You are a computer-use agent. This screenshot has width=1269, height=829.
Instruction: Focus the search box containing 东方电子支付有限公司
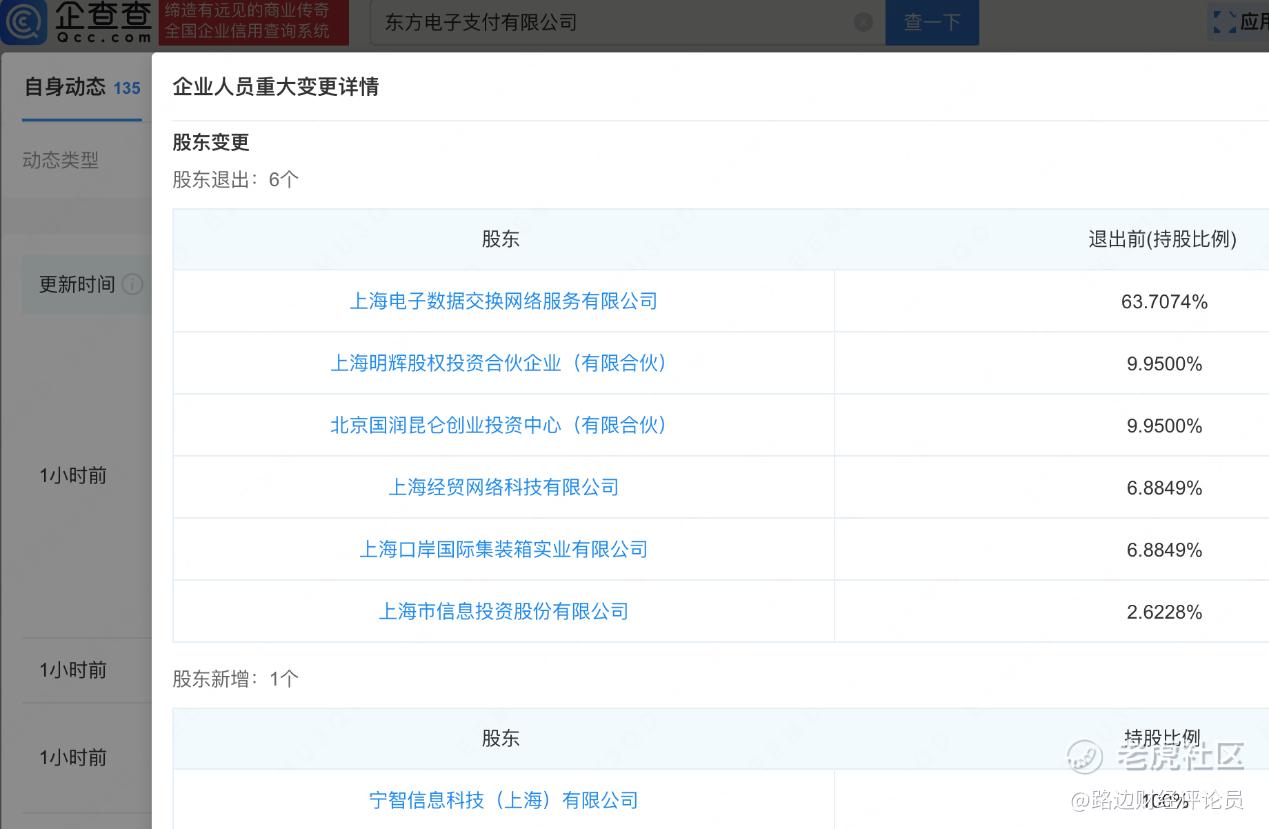point(627,22)
